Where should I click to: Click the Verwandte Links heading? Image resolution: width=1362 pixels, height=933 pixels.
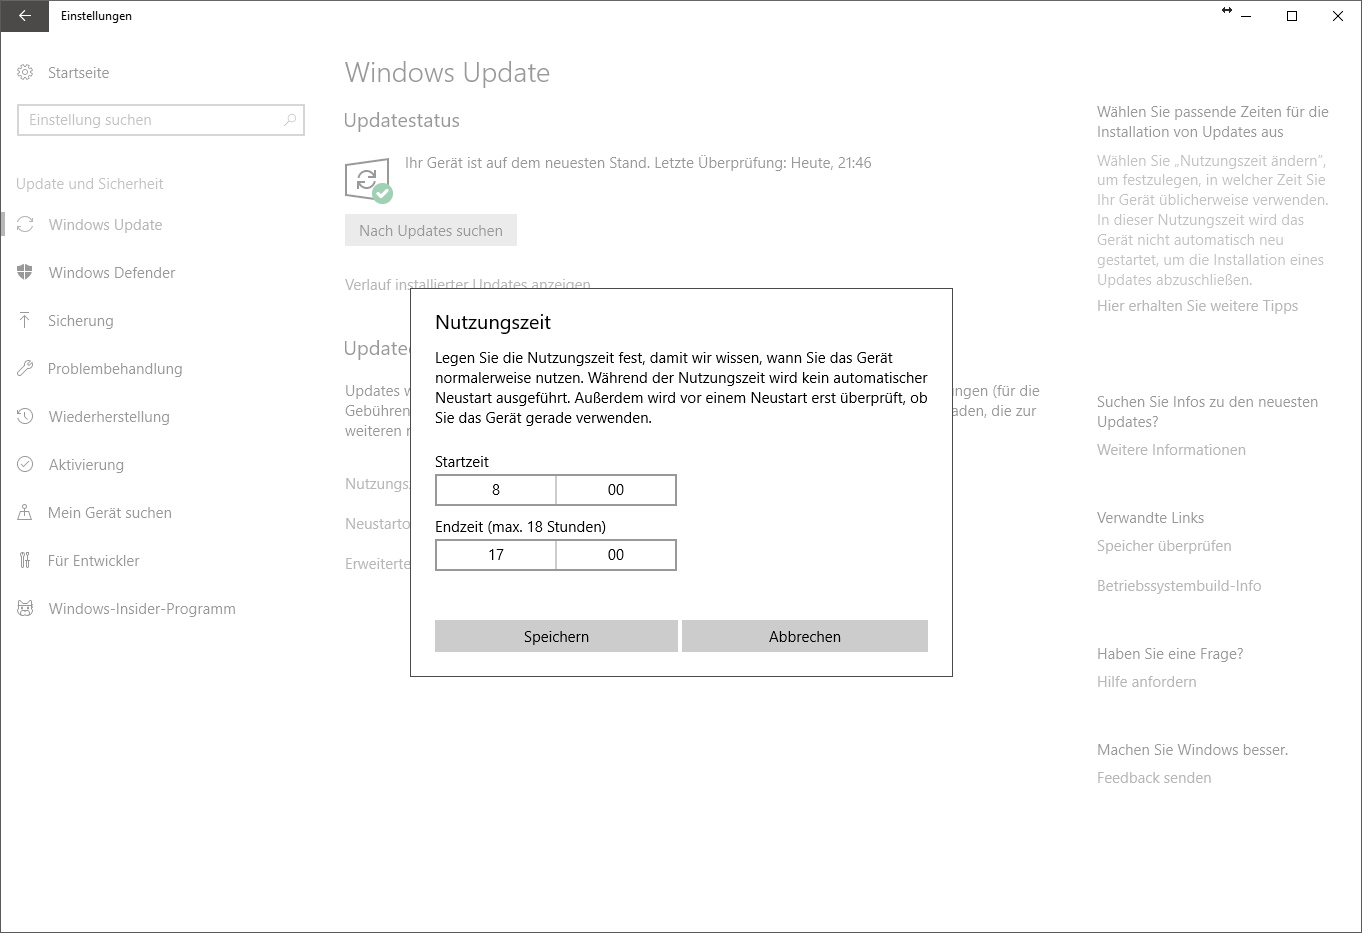pos(1150,518)
